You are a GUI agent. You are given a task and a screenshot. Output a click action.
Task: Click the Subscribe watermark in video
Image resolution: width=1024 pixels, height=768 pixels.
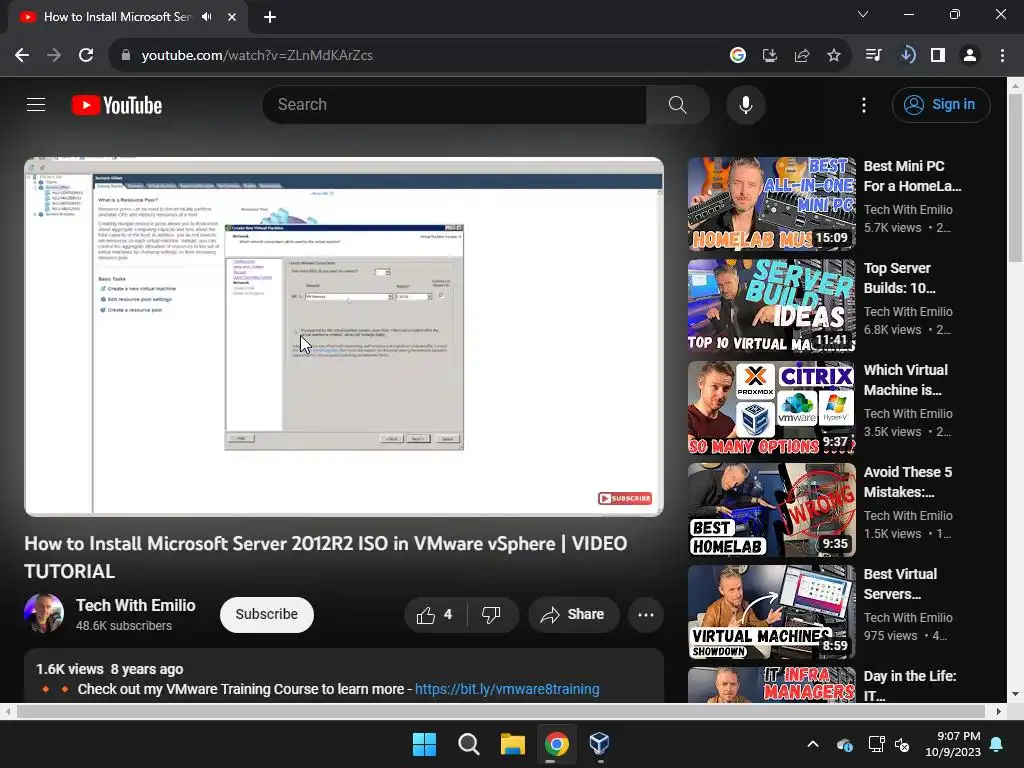click(x=625, y=498)
